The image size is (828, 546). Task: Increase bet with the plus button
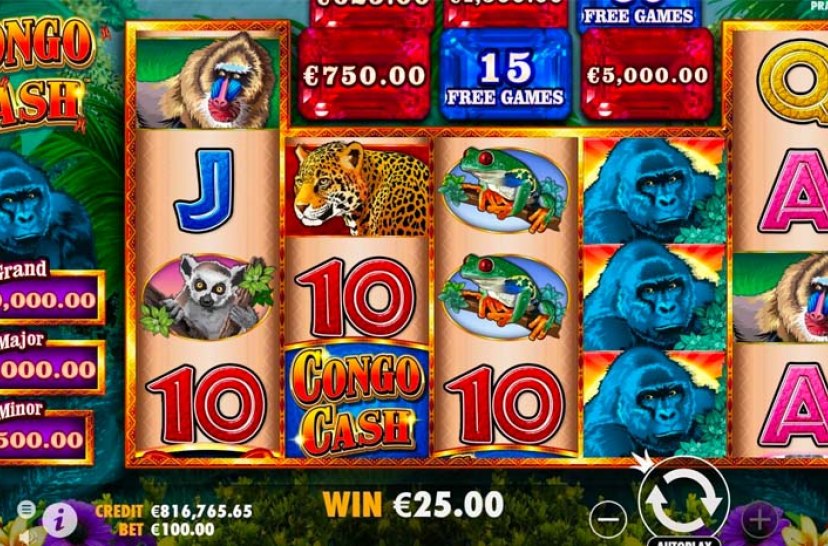click(x=759, y=520)
